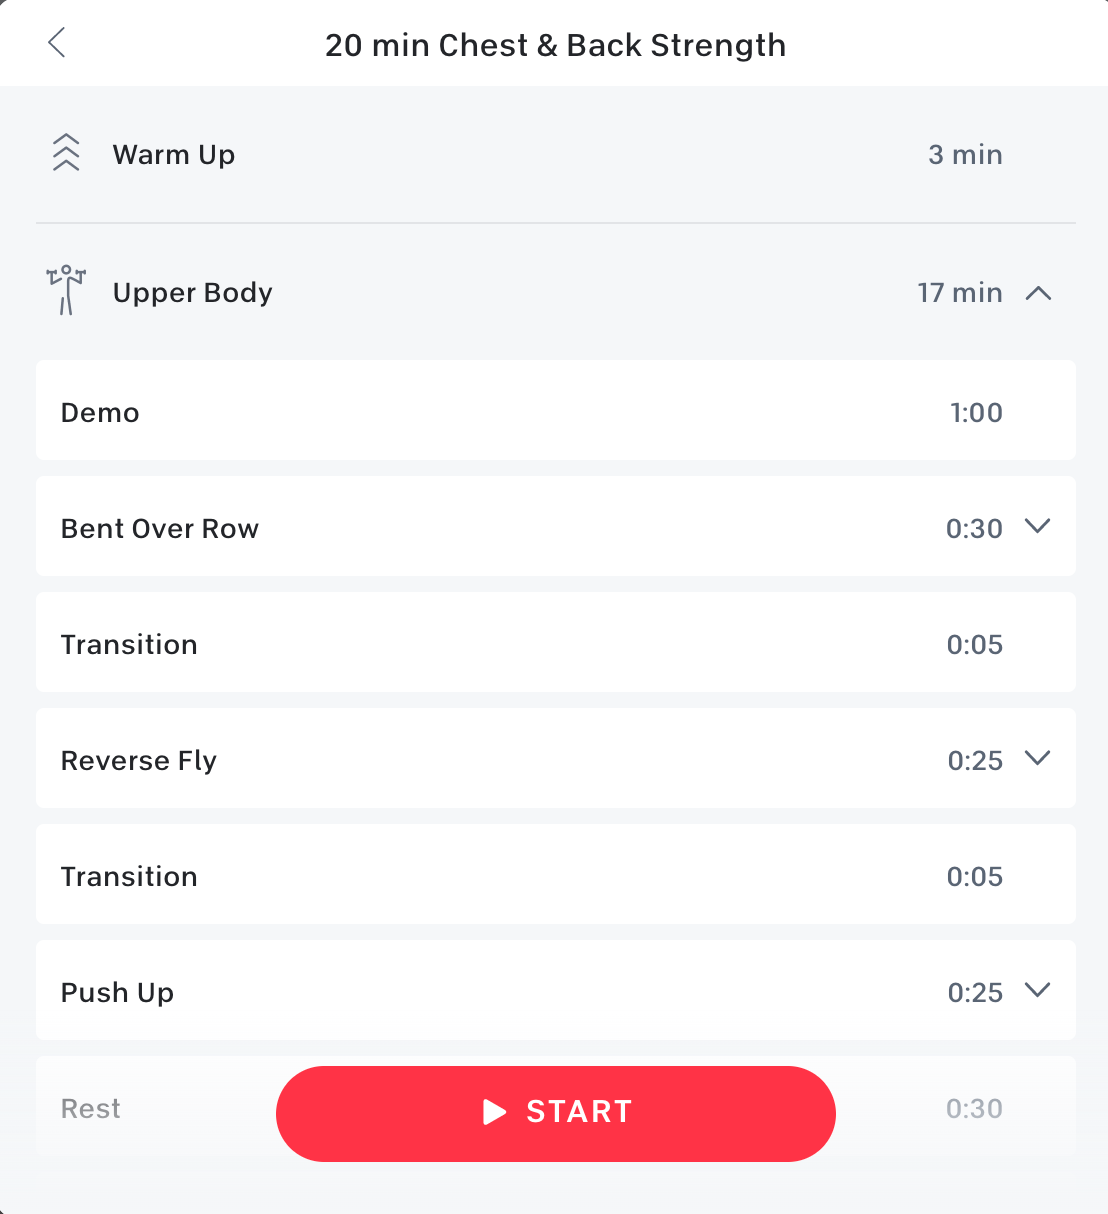Click the back arrow icon

pyautogui.click(x=57, y=43)
